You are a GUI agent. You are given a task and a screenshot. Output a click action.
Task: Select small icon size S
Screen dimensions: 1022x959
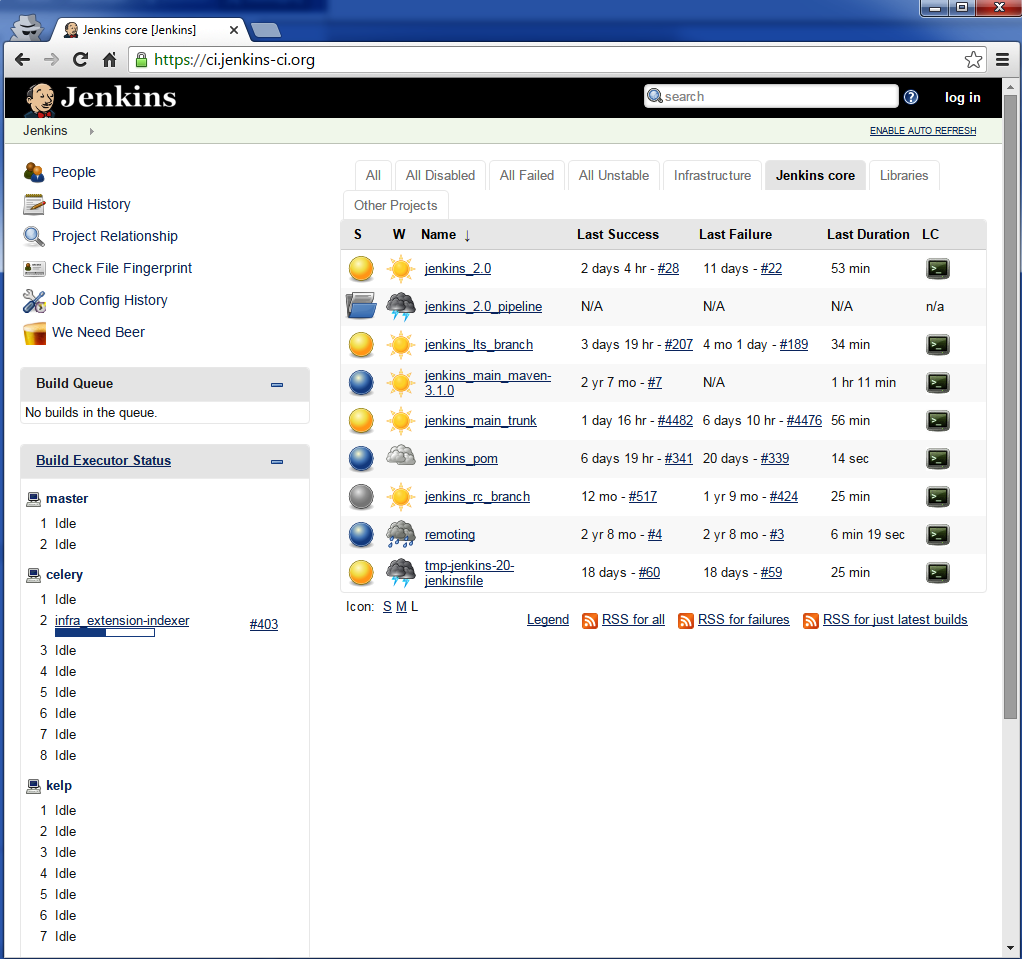click(387, 606)
